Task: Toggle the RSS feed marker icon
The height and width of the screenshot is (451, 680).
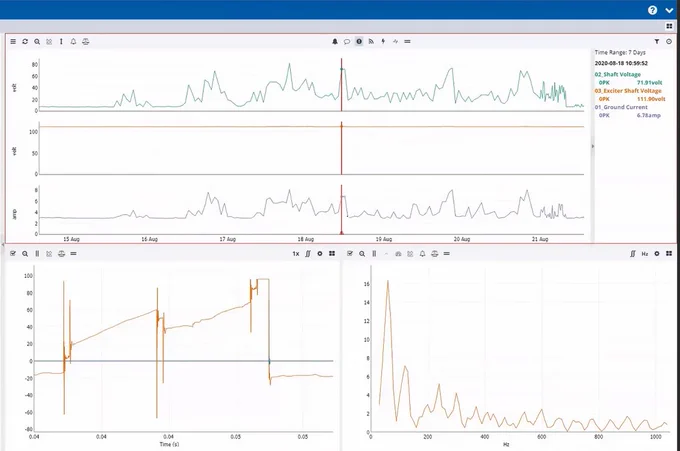Action: (371, 42)
